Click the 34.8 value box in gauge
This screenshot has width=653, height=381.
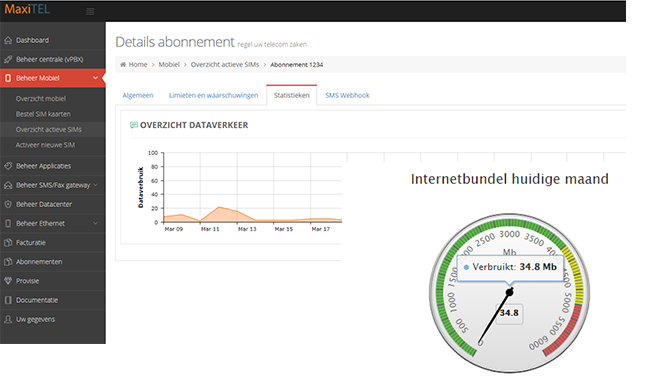[509, 313]
